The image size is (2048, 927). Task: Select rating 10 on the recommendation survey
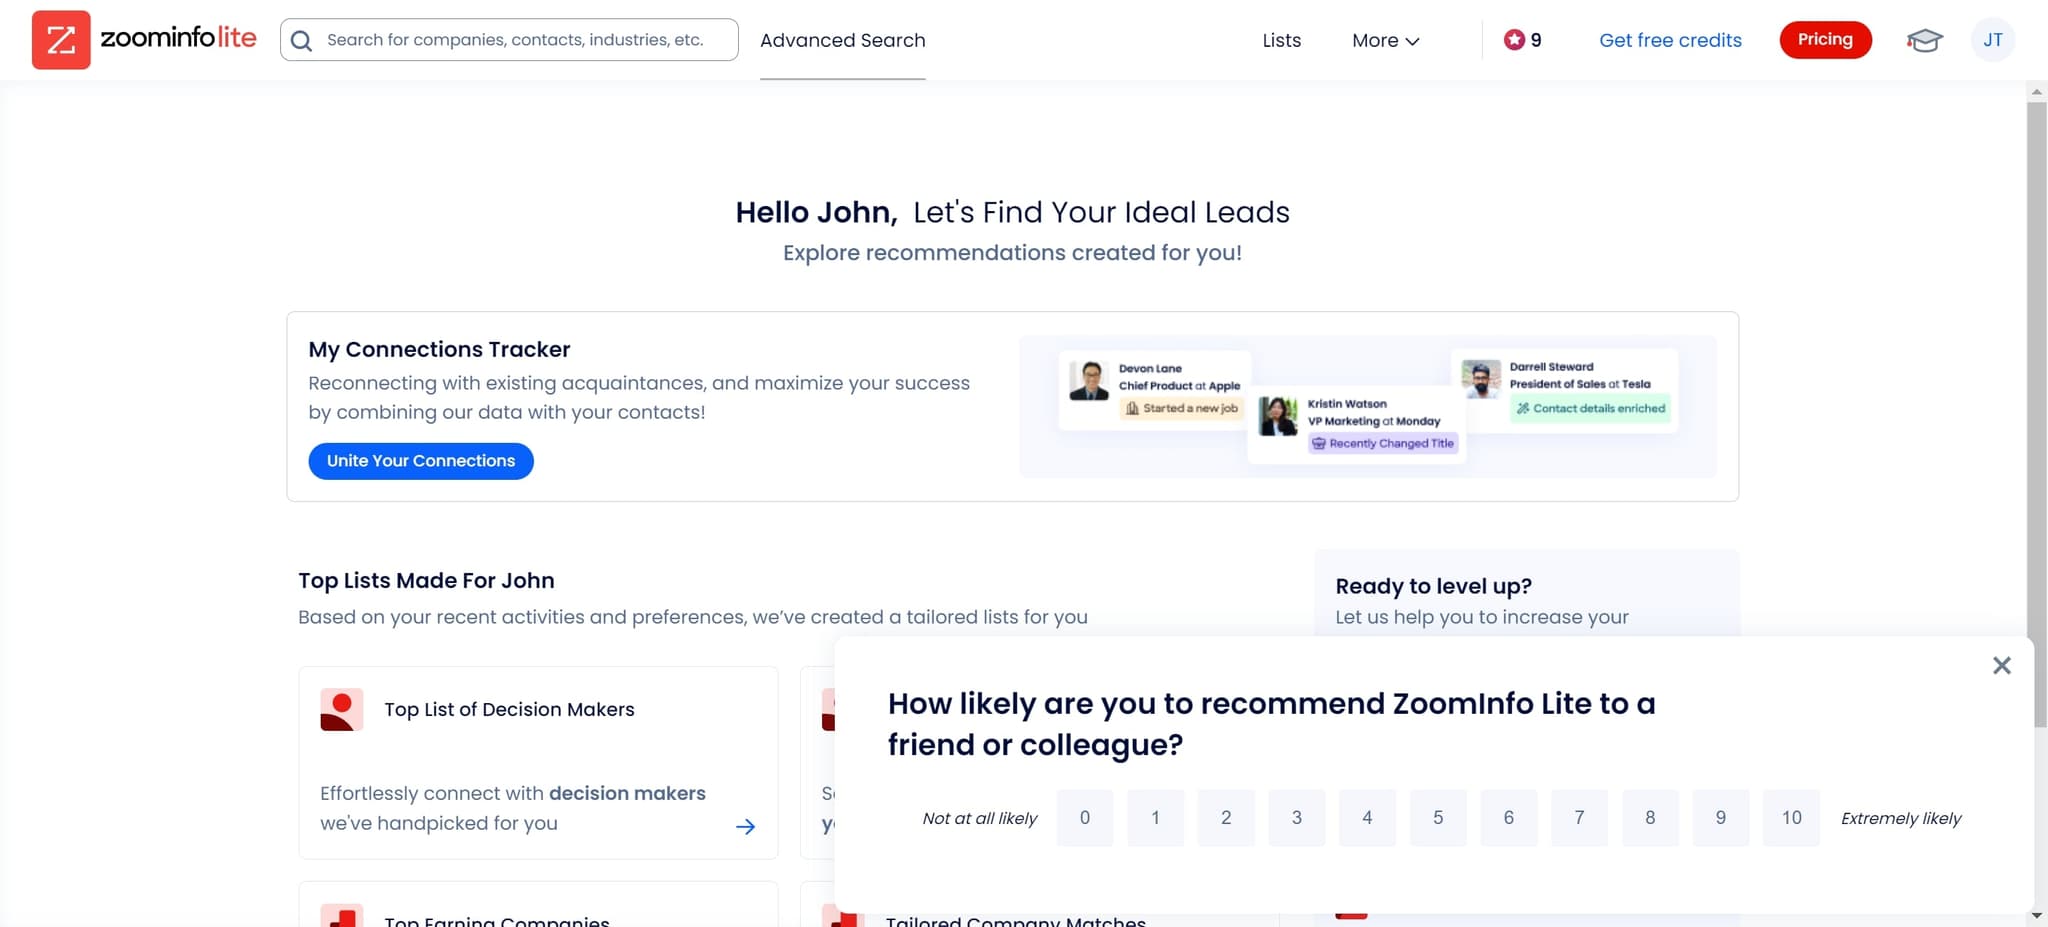coord(1791,817)
